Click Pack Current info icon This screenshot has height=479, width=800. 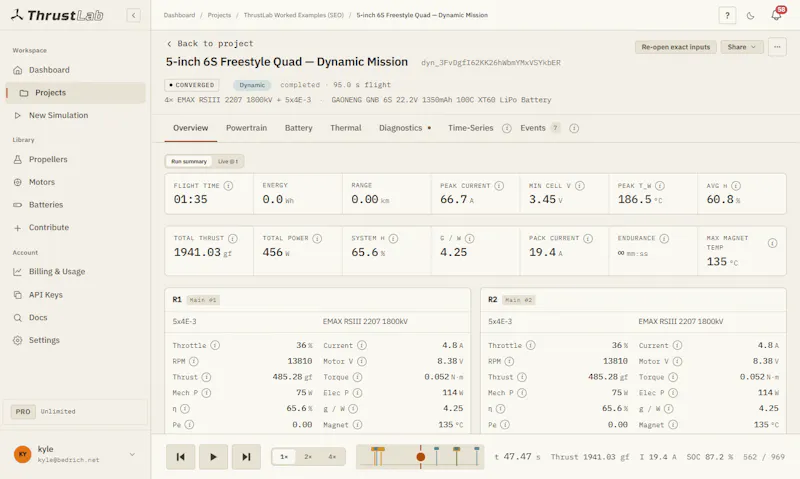588,238
